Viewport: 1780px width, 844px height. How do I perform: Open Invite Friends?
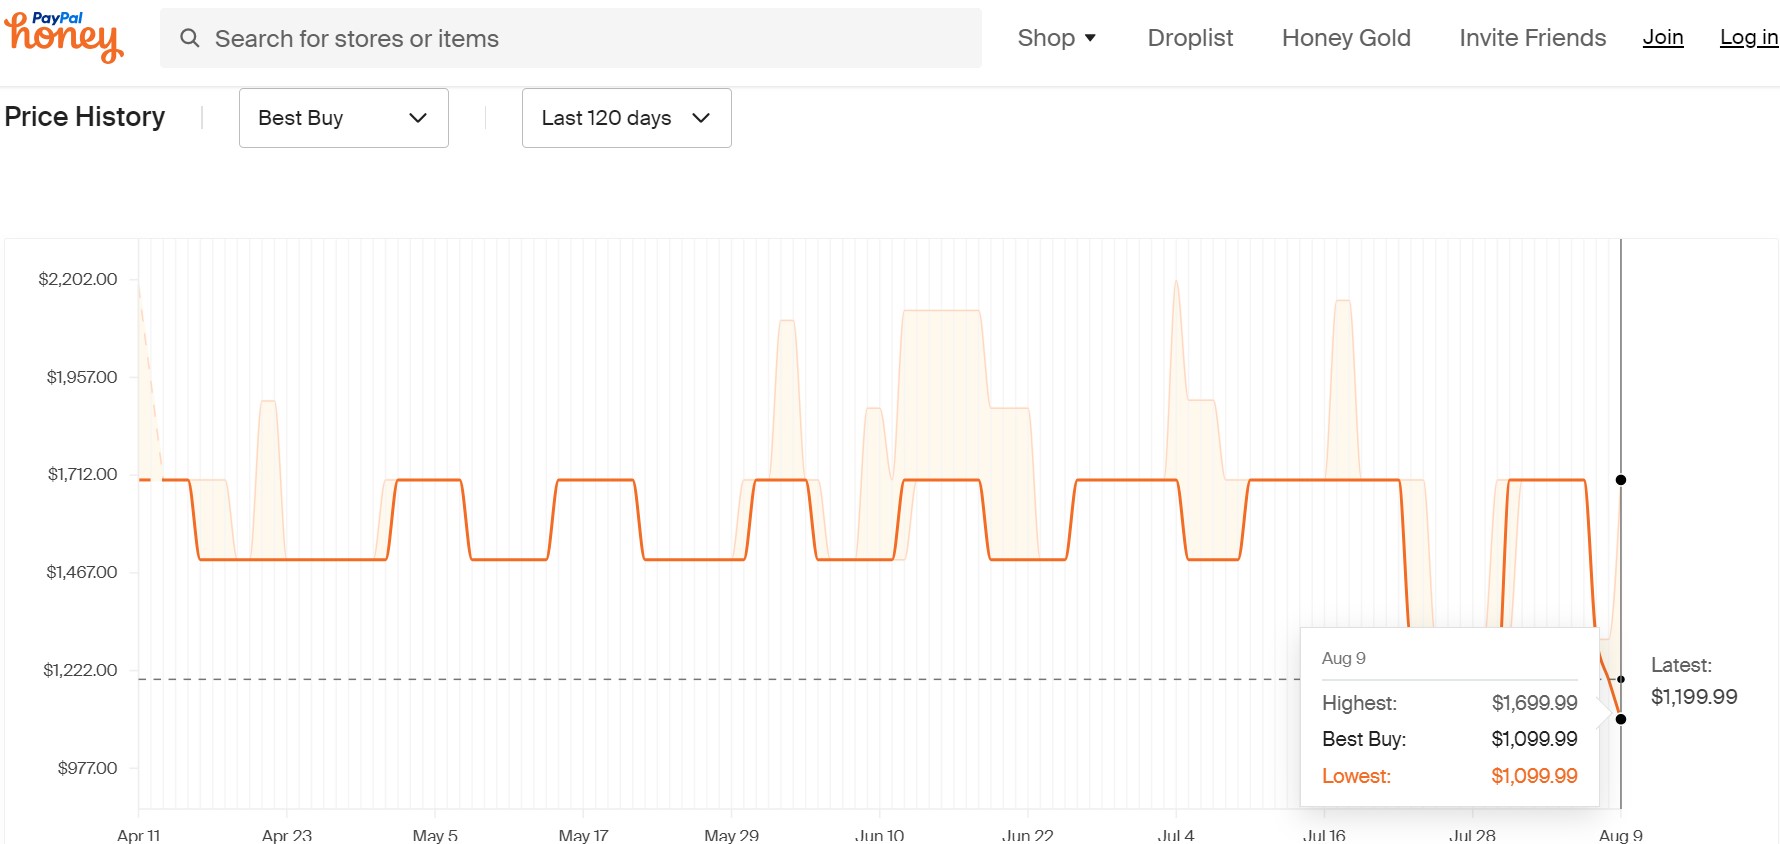[x=1532, y=38]
